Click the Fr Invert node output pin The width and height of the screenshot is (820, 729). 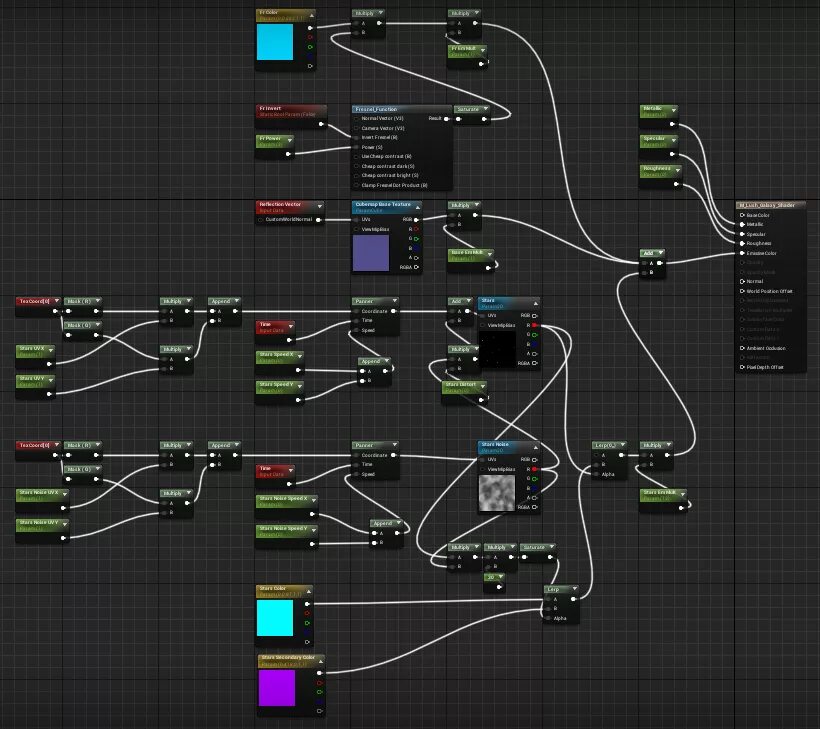point(321,124)
